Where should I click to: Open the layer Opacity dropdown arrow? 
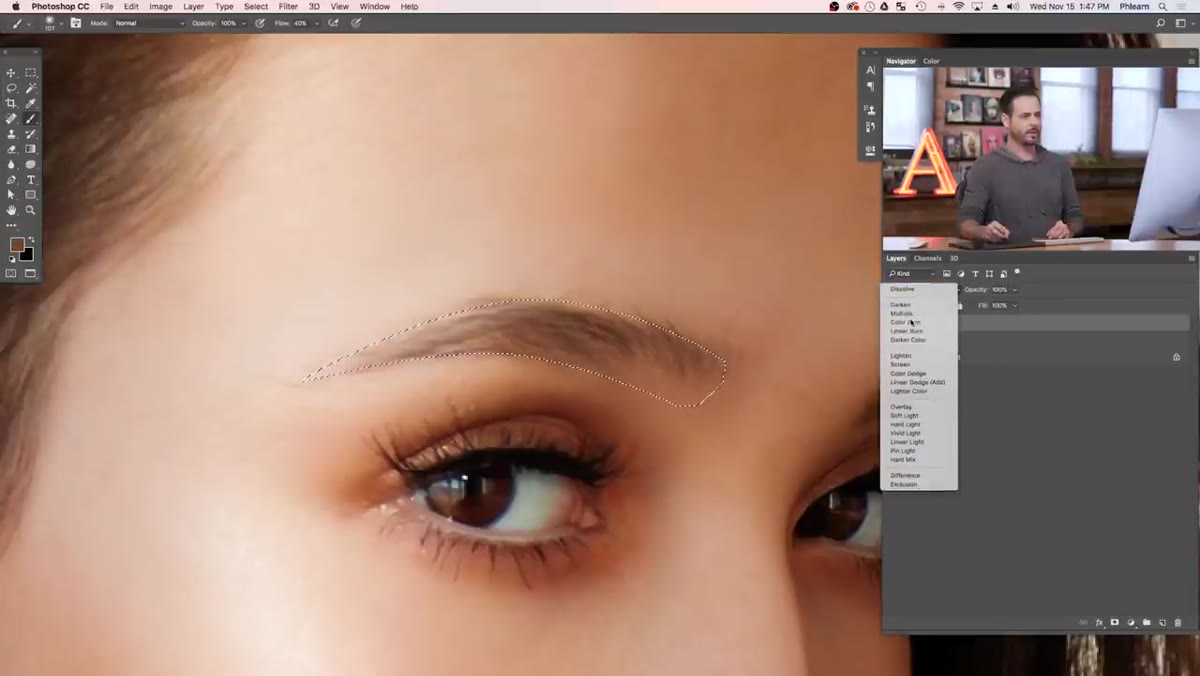coord(1014,290)
